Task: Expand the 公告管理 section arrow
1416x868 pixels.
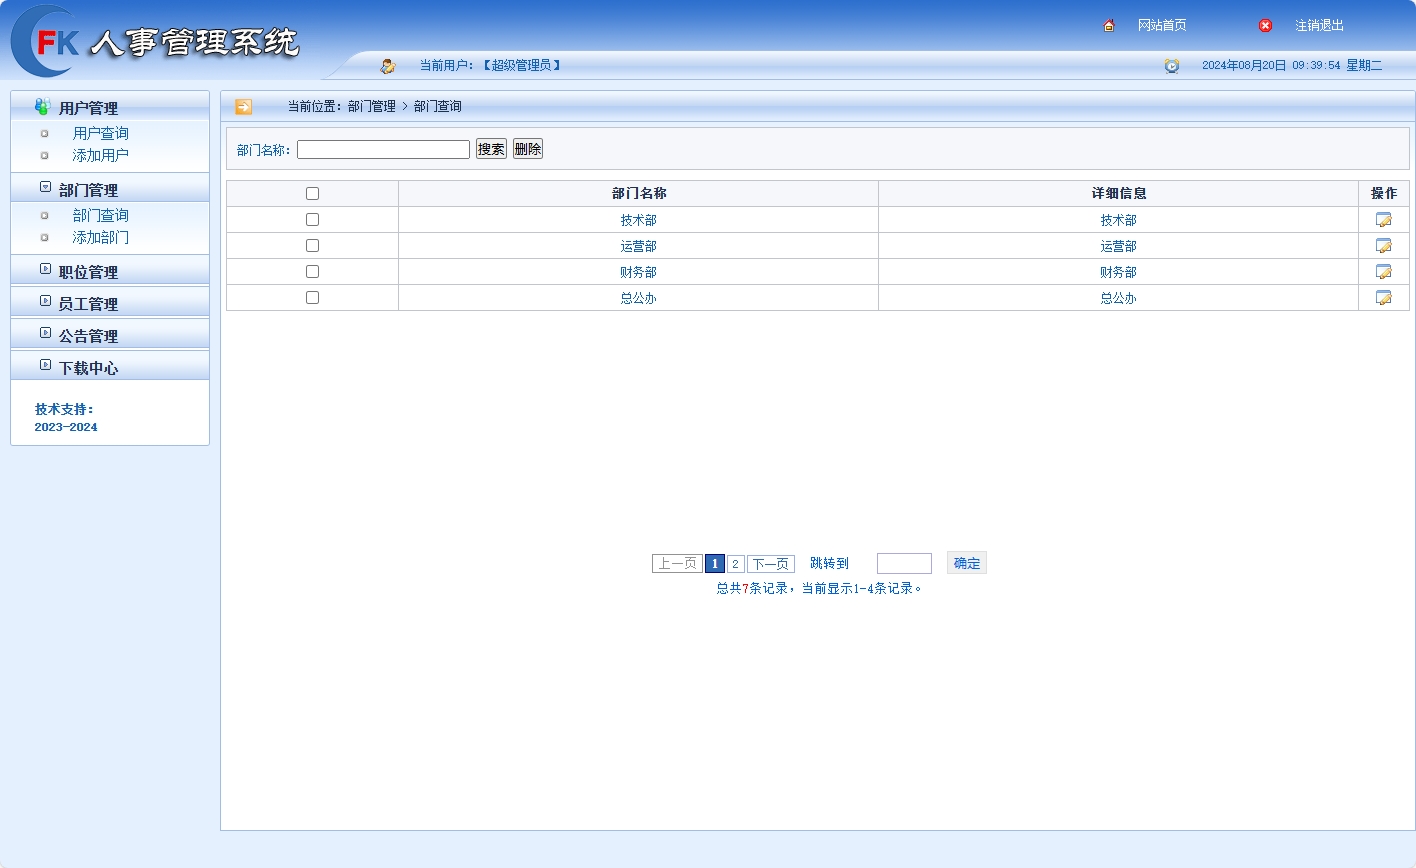Action: tap(45, 333)
